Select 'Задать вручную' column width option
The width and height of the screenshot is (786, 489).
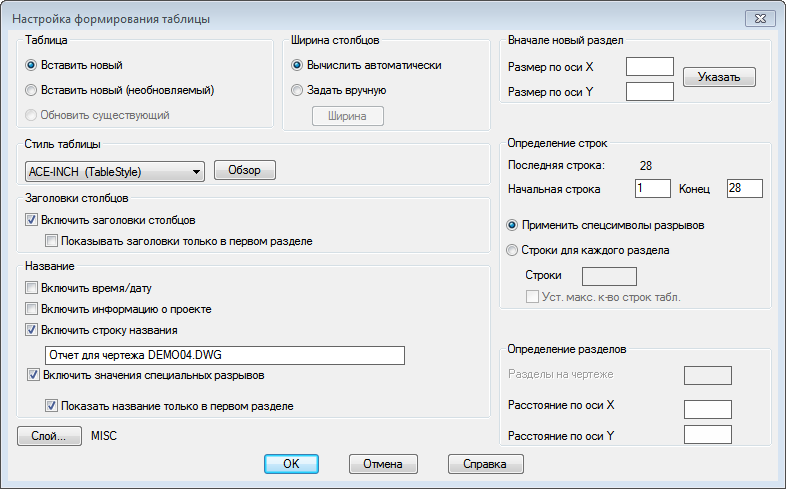pos(296,90)
